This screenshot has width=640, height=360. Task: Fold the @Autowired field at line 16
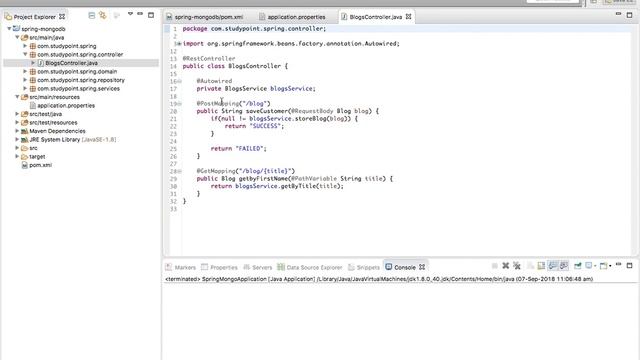(x=179, y=81)
